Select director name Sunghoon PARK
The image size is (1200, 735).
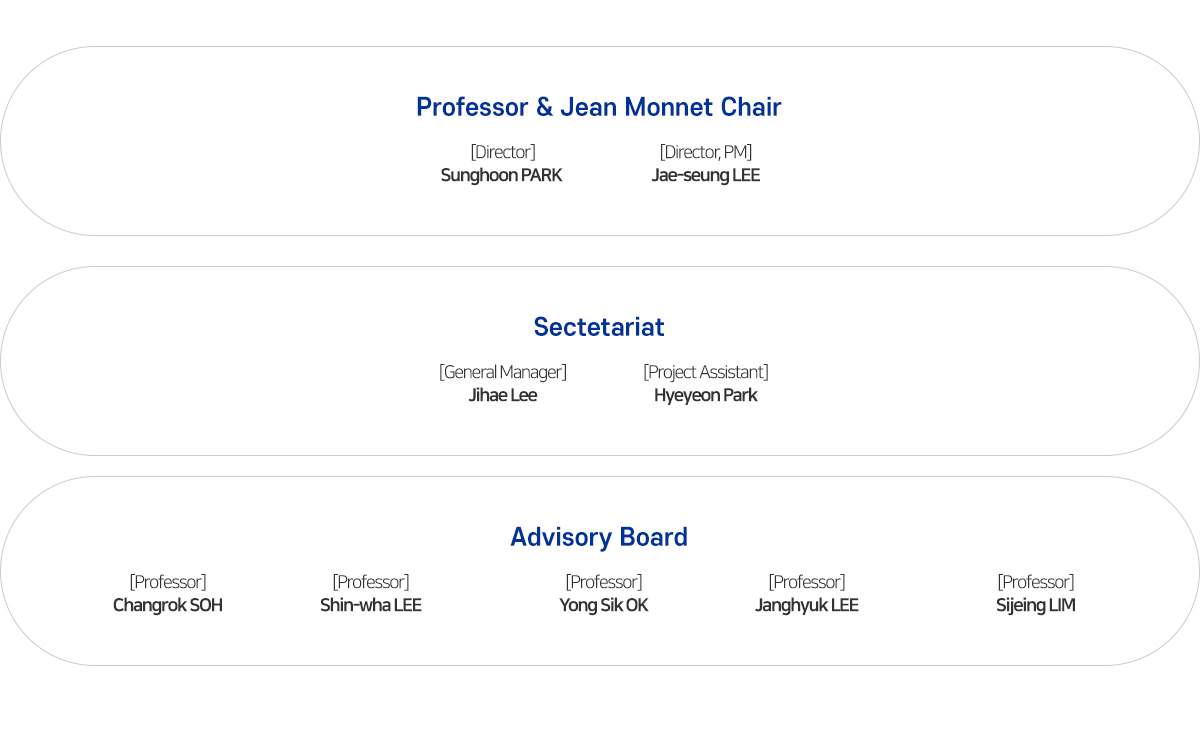[501, 175]
